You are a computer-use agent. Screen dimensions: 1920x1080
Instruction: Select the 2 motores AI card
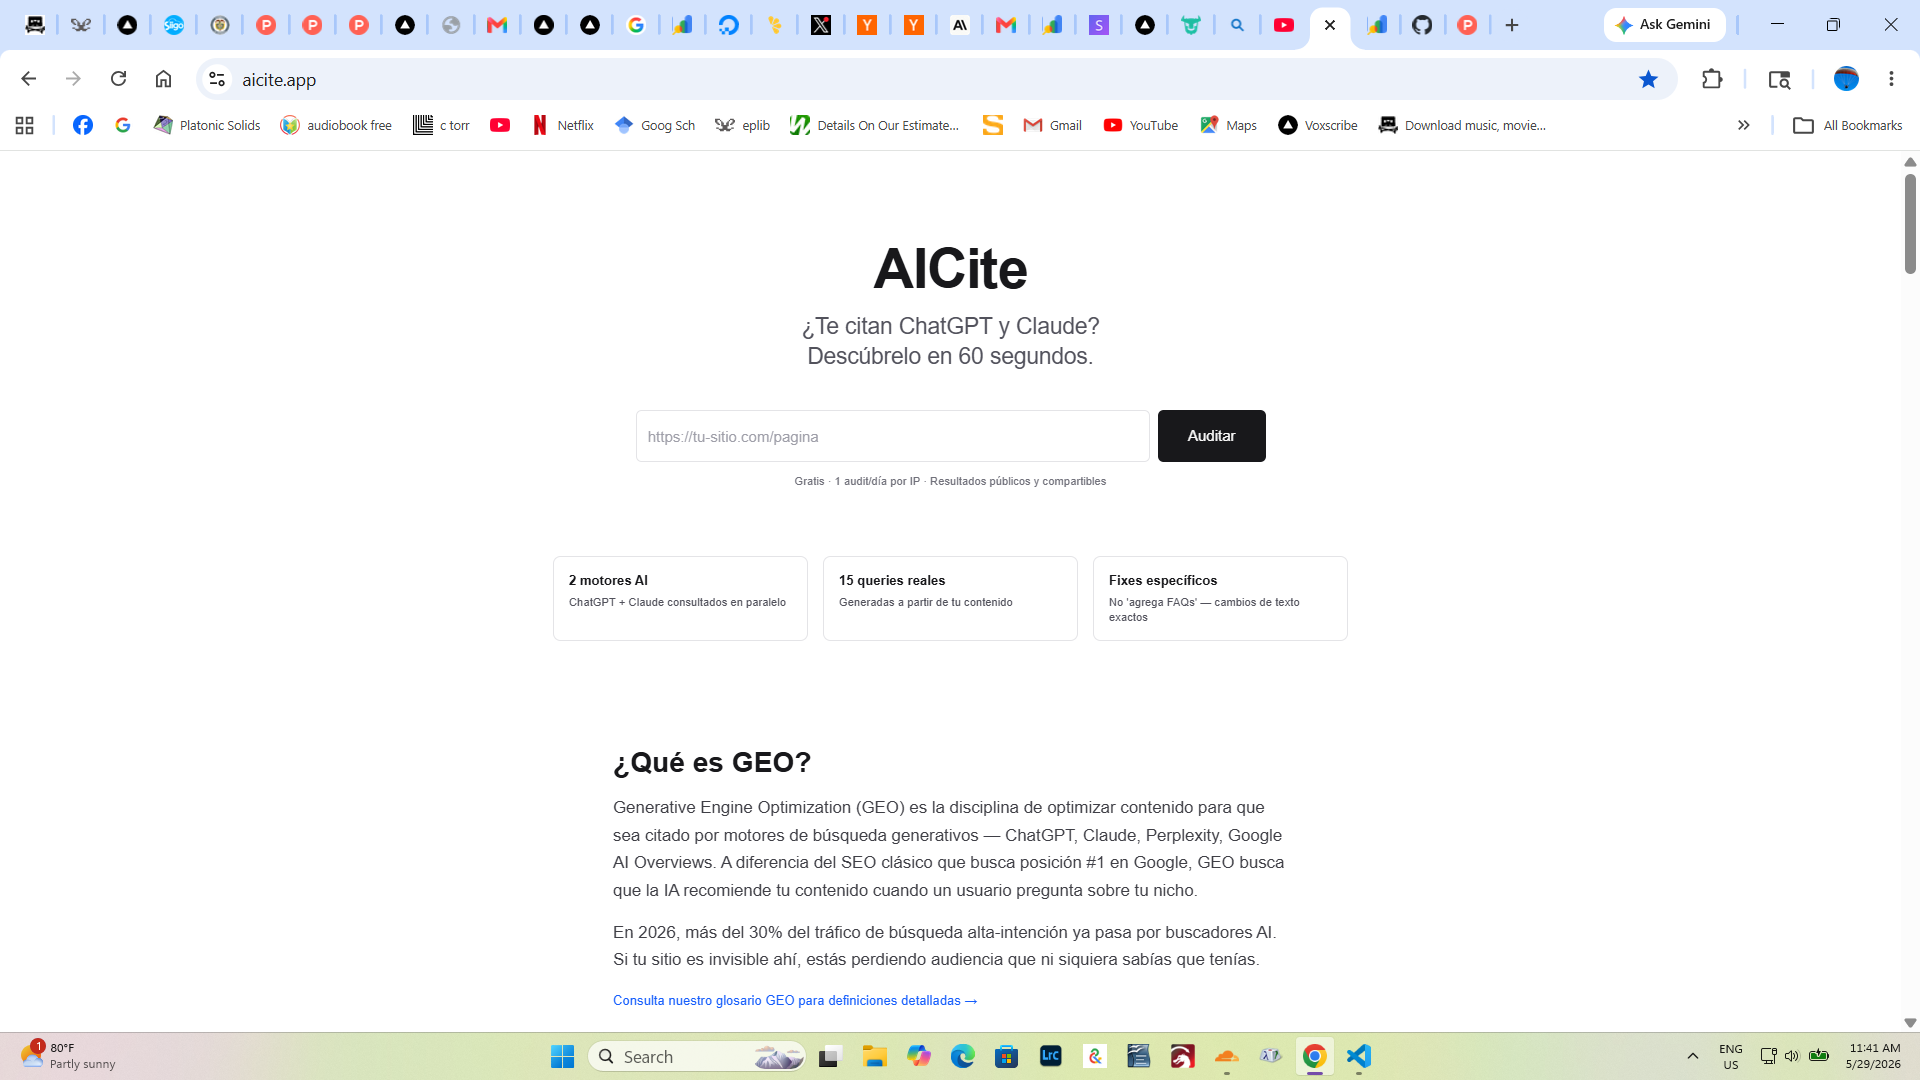click(680, 598)
